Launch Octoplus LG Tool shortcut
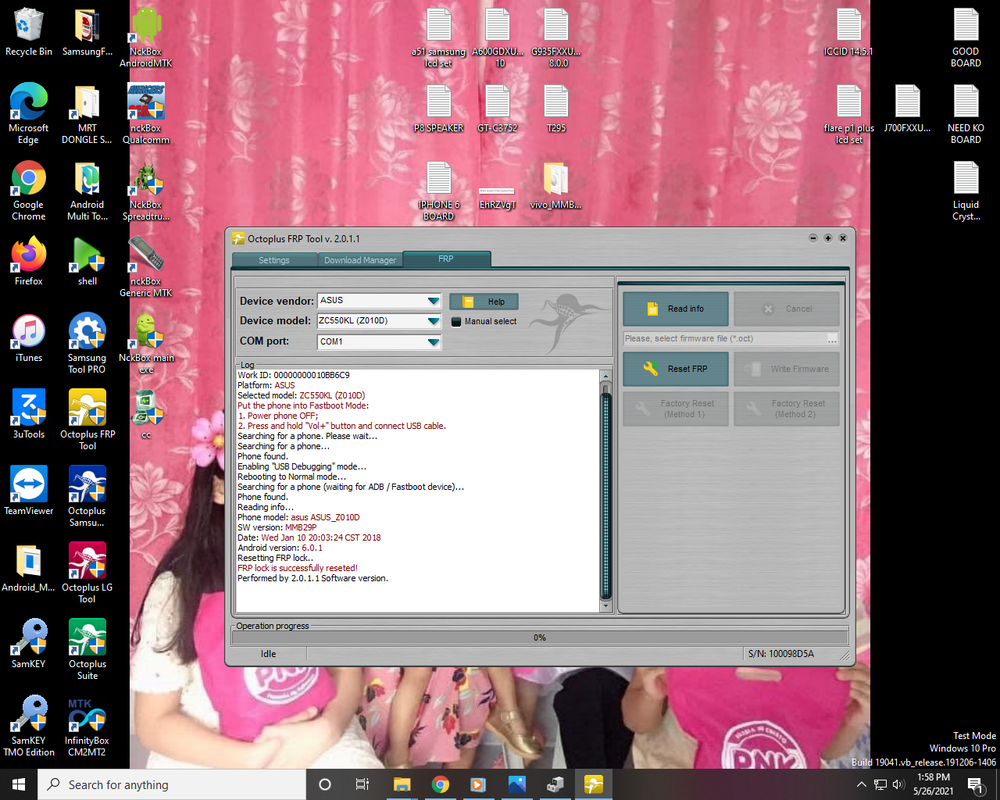1000x800 pixels. pyautogui.click(x=87, y=573)
